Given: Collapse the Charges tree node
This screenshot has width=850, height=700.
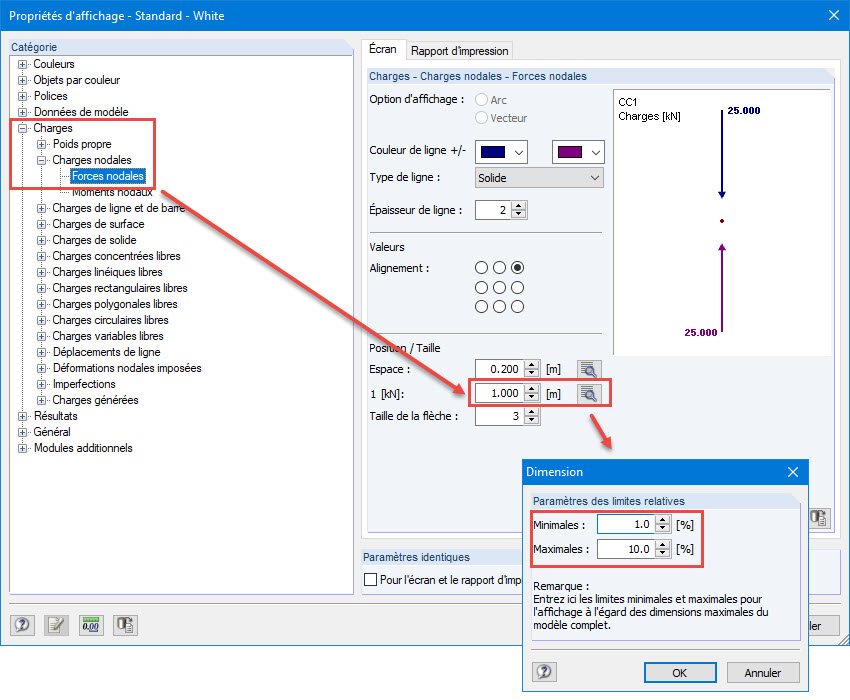Looking at the screenshot, I should [x=22, y=129].
